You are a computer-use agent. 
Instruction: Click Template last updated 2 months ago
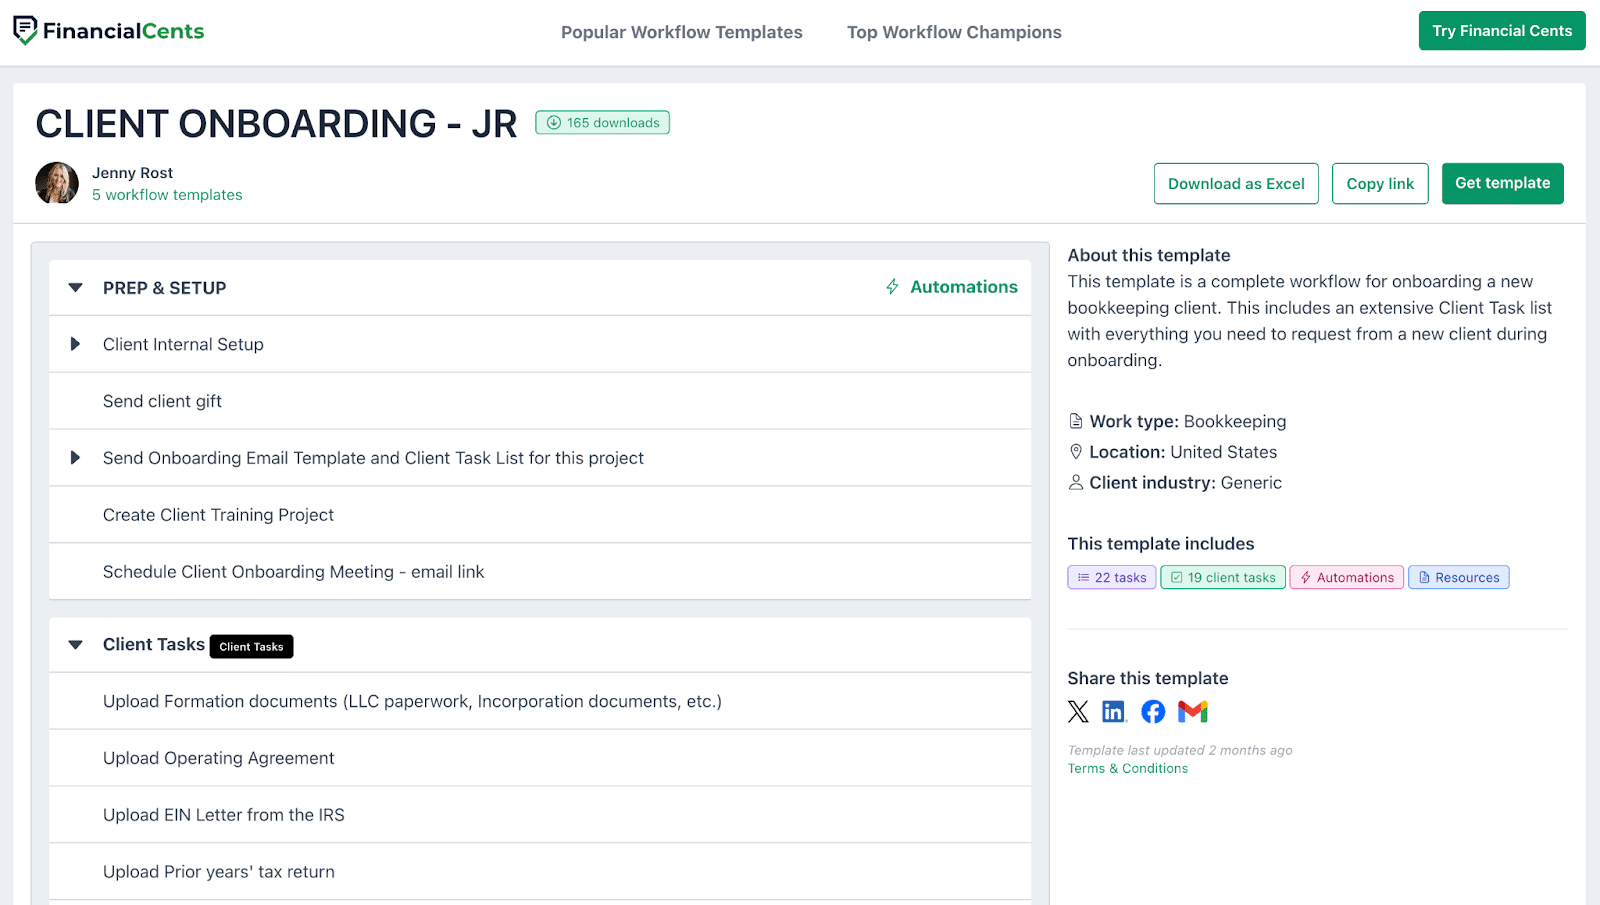(x=1180, y=750)
